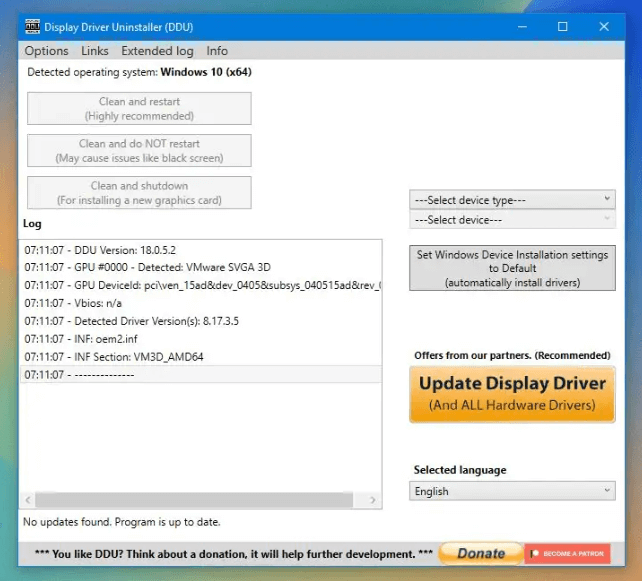Open the Options menu

[x=46, y=51]
